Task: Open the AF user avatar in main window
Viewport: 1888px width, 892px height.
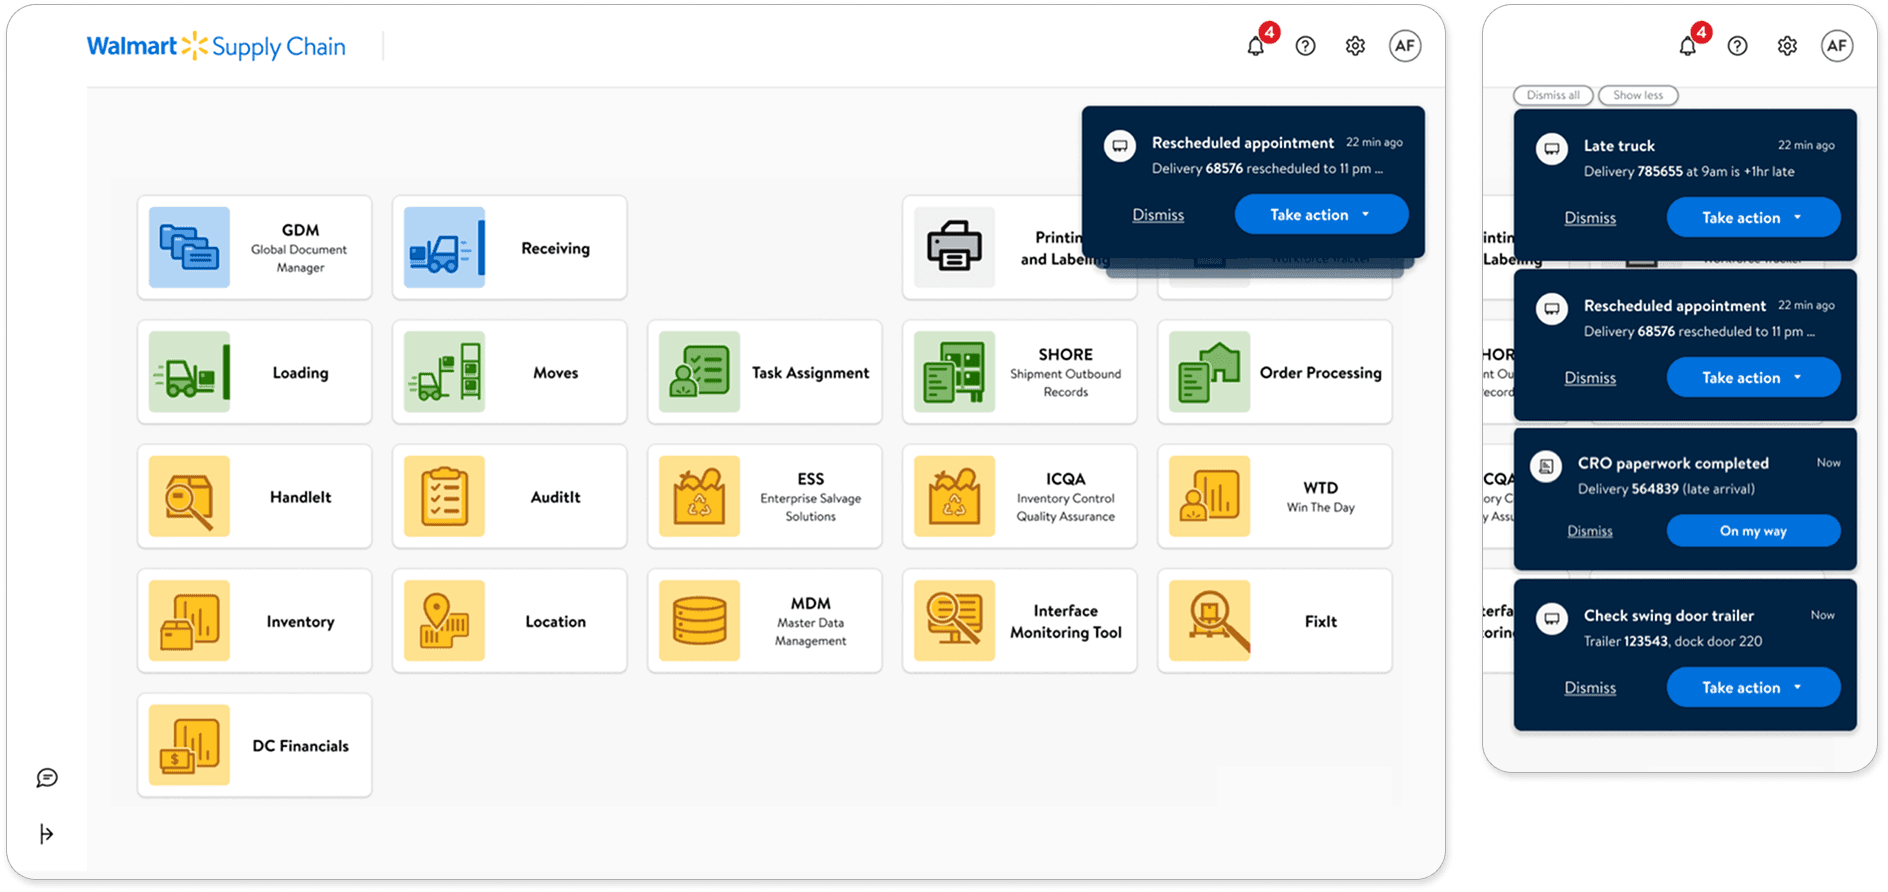Action: click(x=1405, y=45)
